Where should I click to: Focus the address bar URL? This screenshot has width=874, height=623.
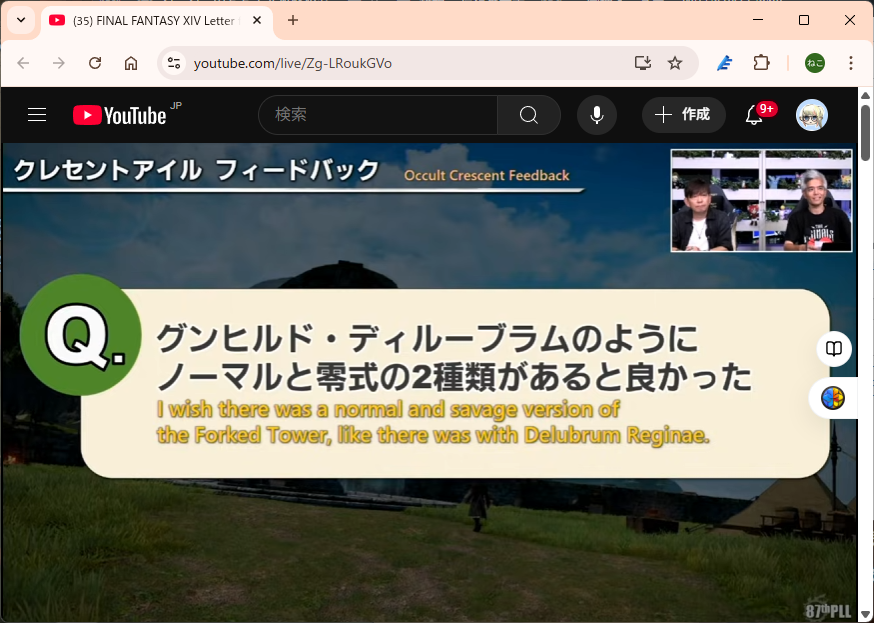(x=293, y=64)
